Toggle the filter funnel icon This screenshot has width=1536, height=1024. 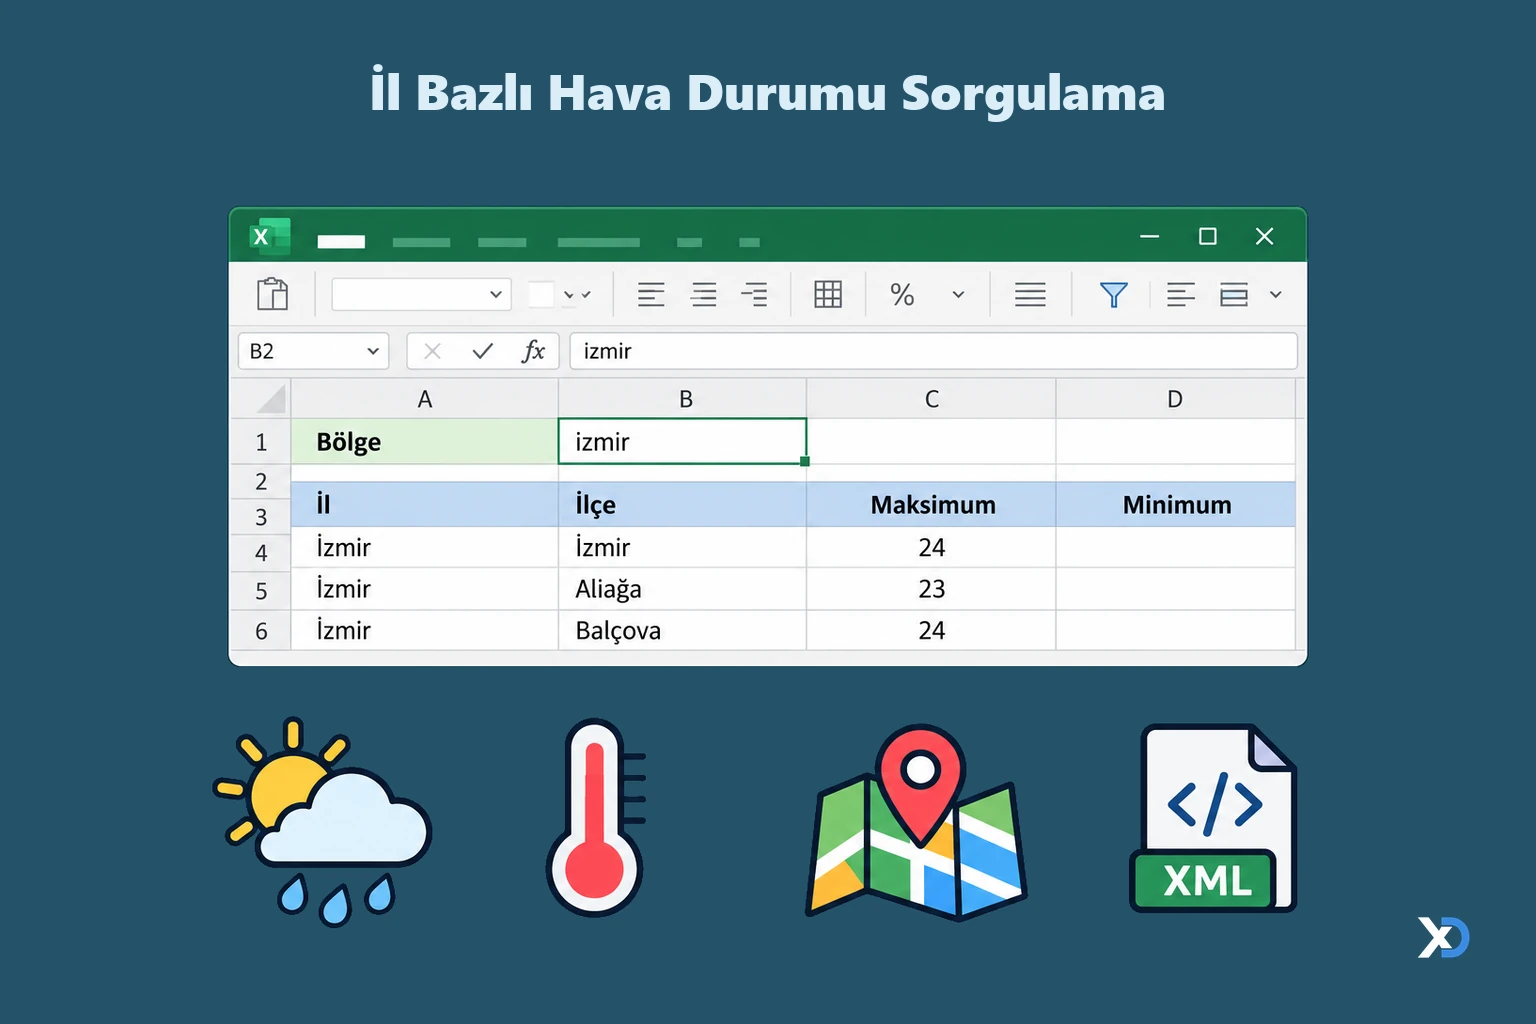(1113, 294)
